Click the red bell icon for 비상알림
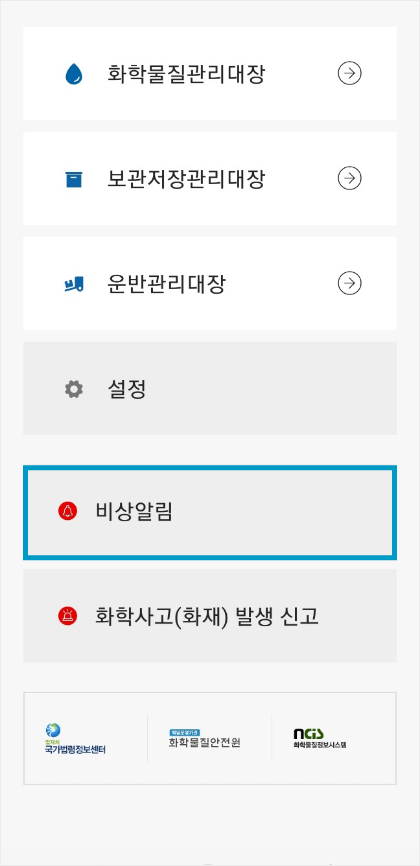Image resolution: width=420 pixels, height=866 pixels. tap(67, 511)
